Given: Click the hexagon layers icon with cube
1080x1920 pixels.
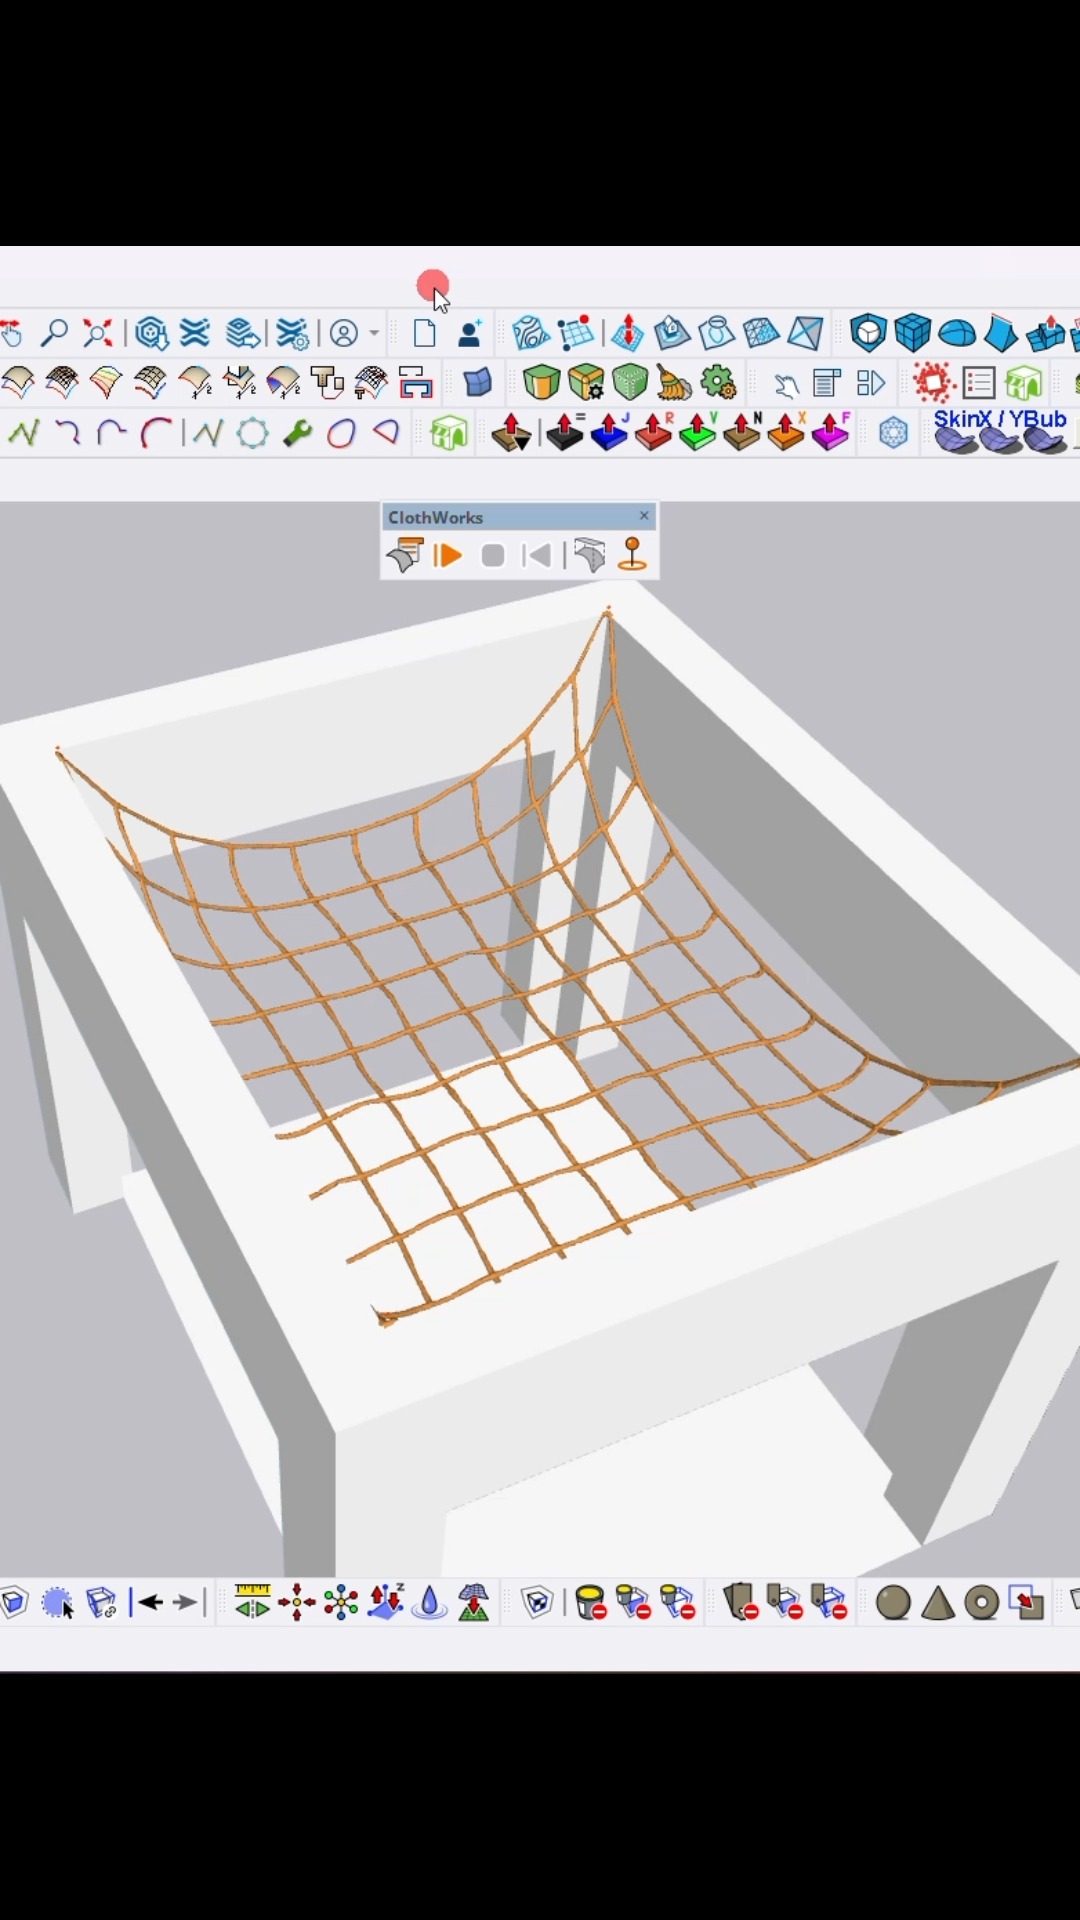Looking at the screenshot, I should pos(151,333).
